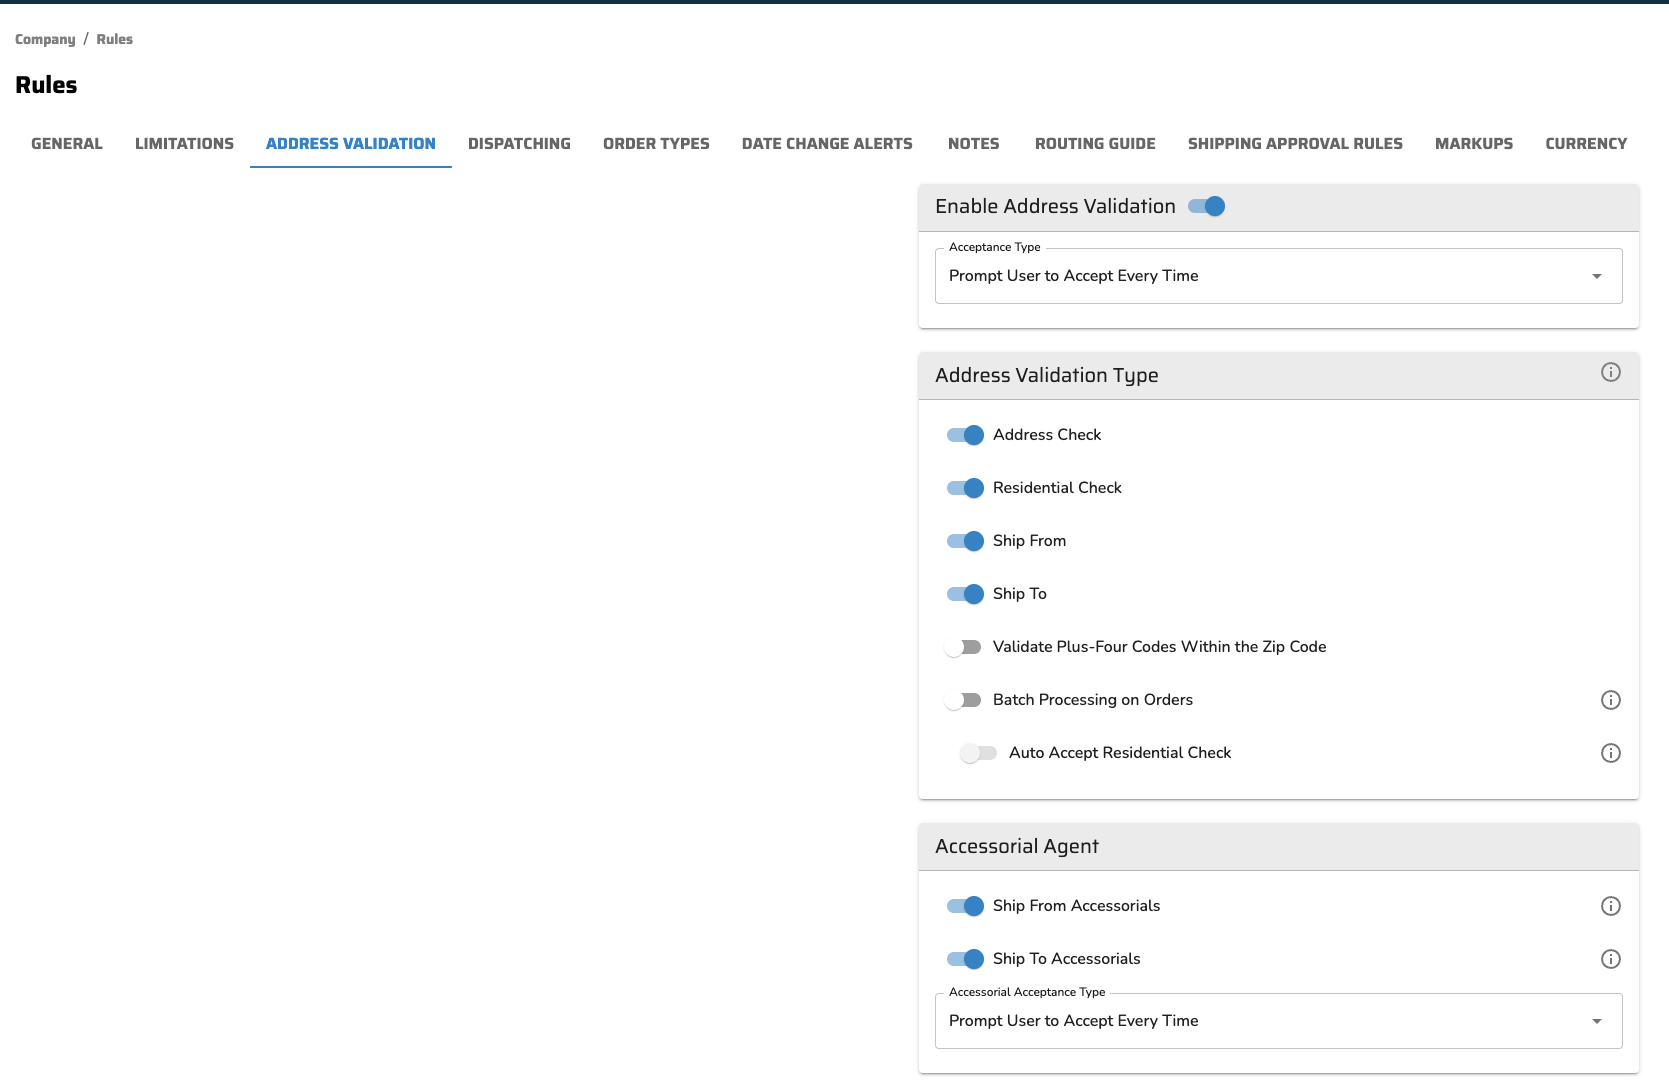Screen dimensions: 1669x1086
Task: Toggle Auto Accept Residential Check switch
Action: [x=979, y=753]
